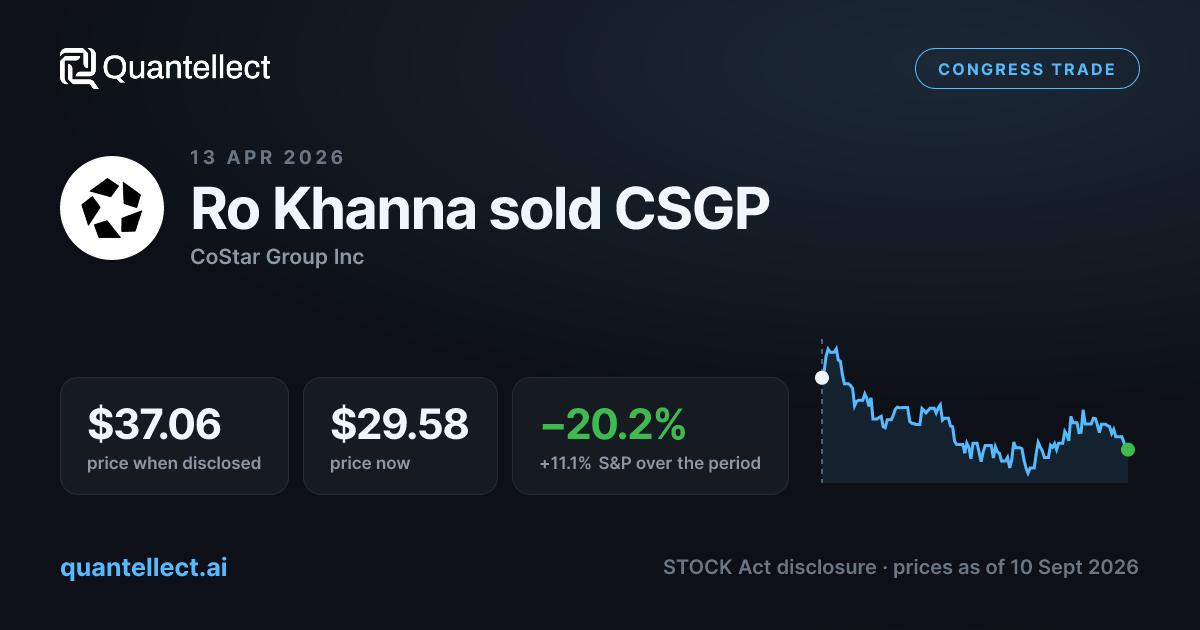Click the dashed vertical disclosure line
Viewport: 1200px width, 630px height.
(x=822, y=412)
